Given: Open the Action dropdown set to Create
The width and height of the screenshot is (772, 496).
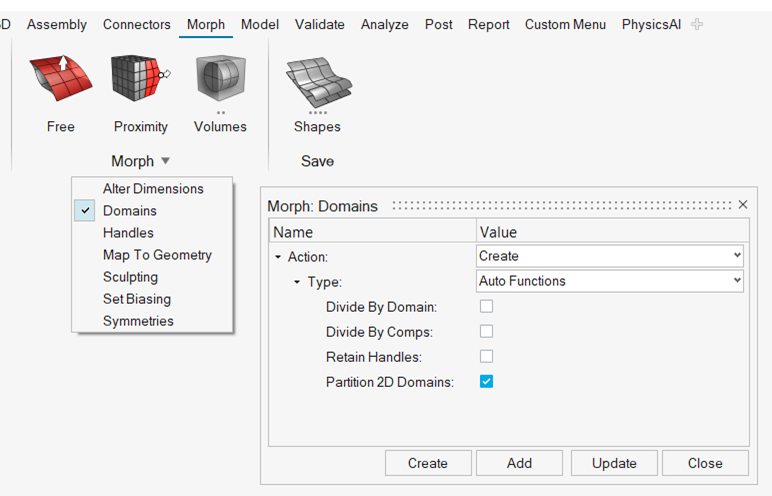Looking at the screenshot, I should pyautogui.click(x=611, y=256).
